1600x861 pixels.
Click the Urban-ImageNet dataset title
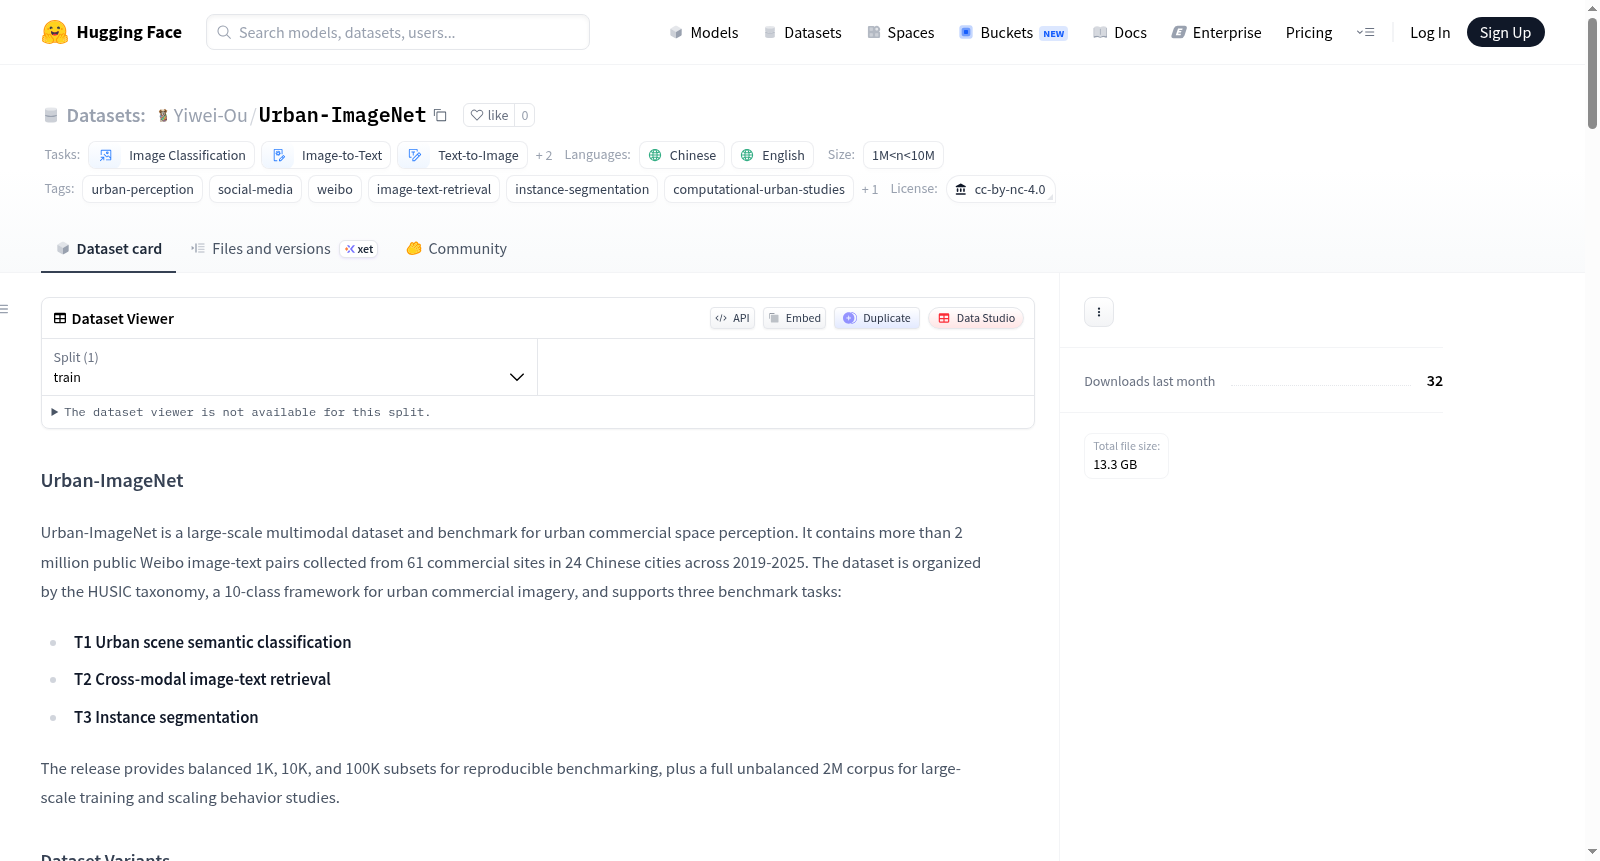pos(342,115)
